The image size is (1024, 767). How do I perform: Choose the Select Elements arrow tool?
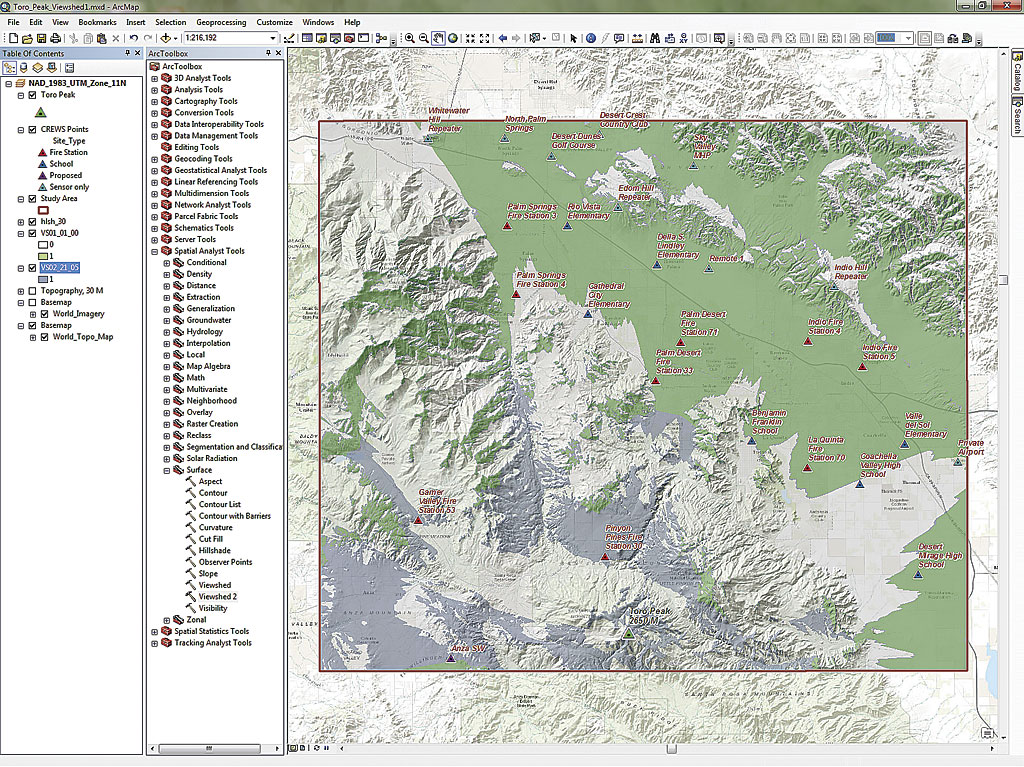coord(573,38)
